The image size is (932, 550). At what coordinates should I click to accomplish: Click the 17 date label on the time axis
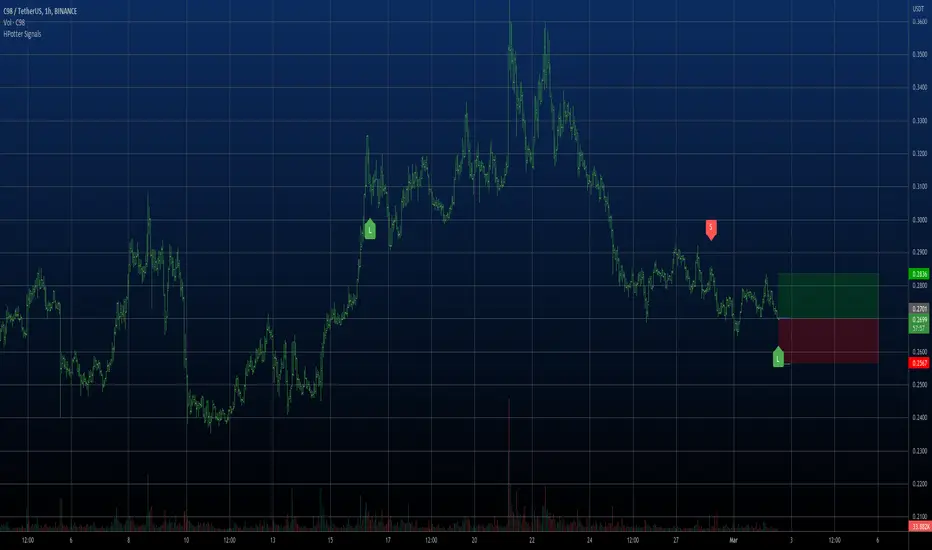click(x=388, y=540)
